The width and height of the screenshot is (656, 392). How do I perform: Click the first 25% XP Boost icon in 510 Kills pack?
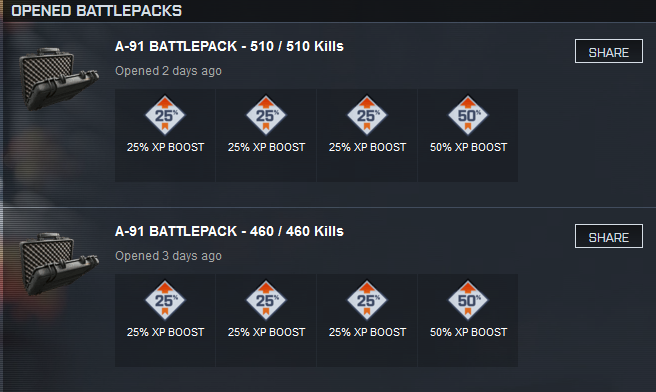click(x=165, y=115)
